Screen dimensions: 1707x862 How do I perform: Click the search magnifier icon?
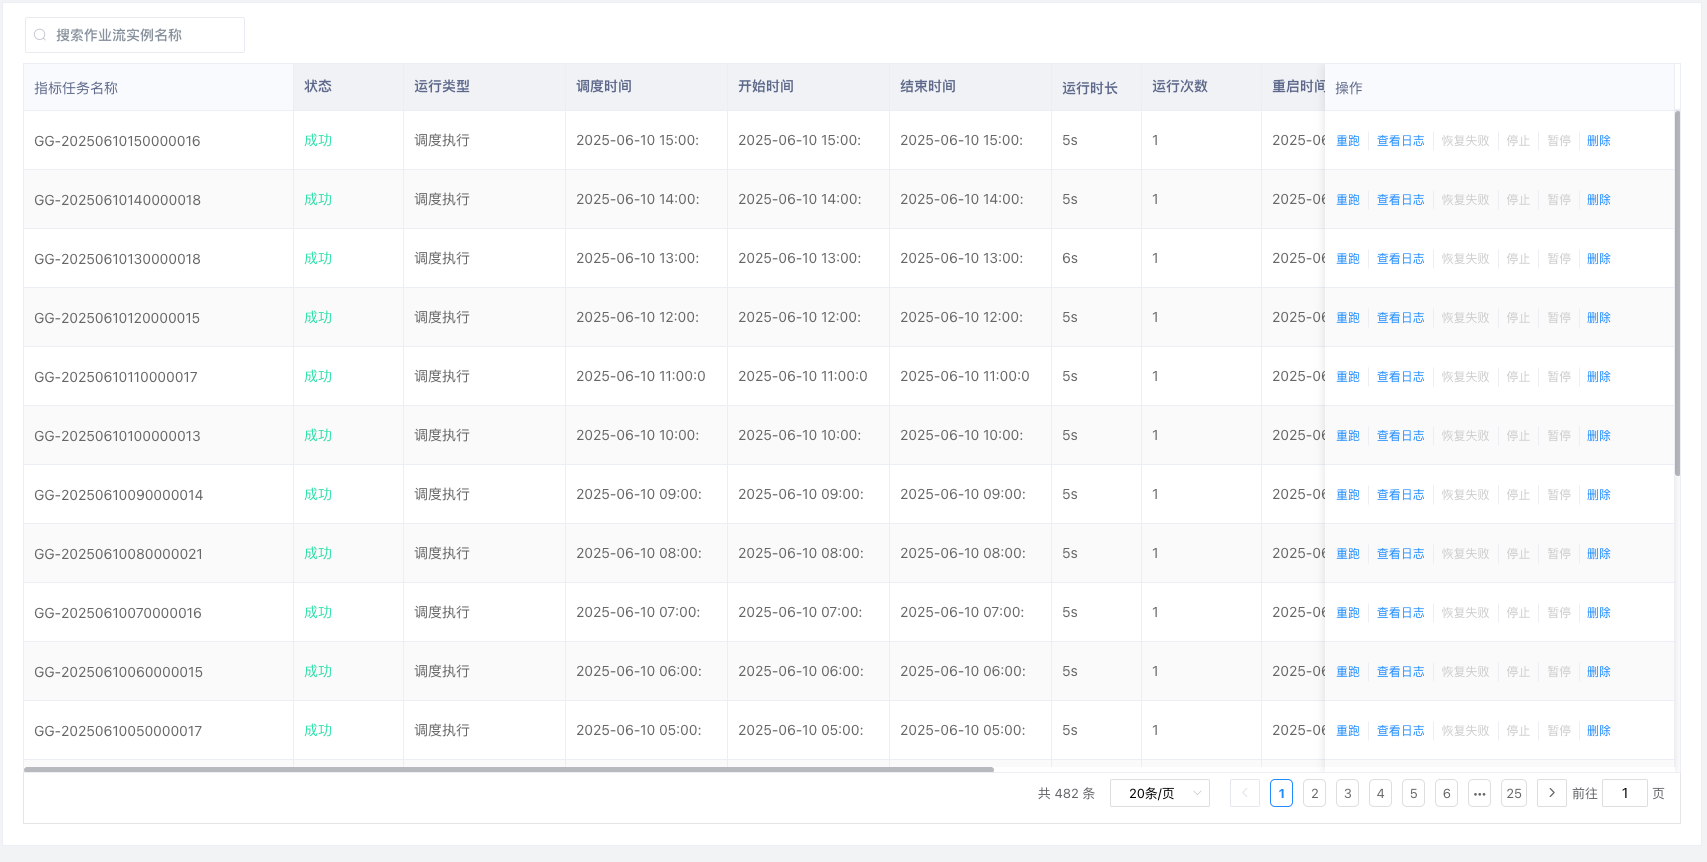tap(40, 35)
